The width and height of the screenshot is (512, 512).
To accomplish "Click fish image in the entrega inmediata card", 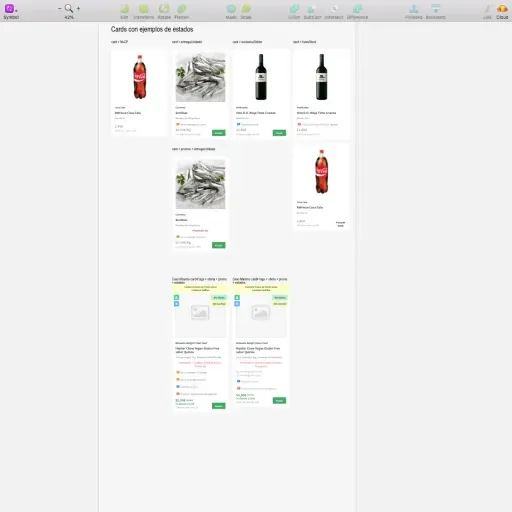I will [200, 77].
